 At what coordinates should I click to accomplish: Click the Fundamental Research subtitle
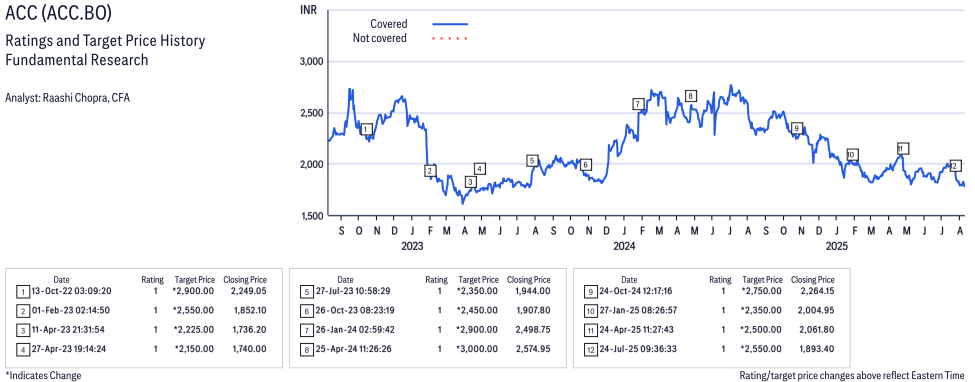coord(76,60)
